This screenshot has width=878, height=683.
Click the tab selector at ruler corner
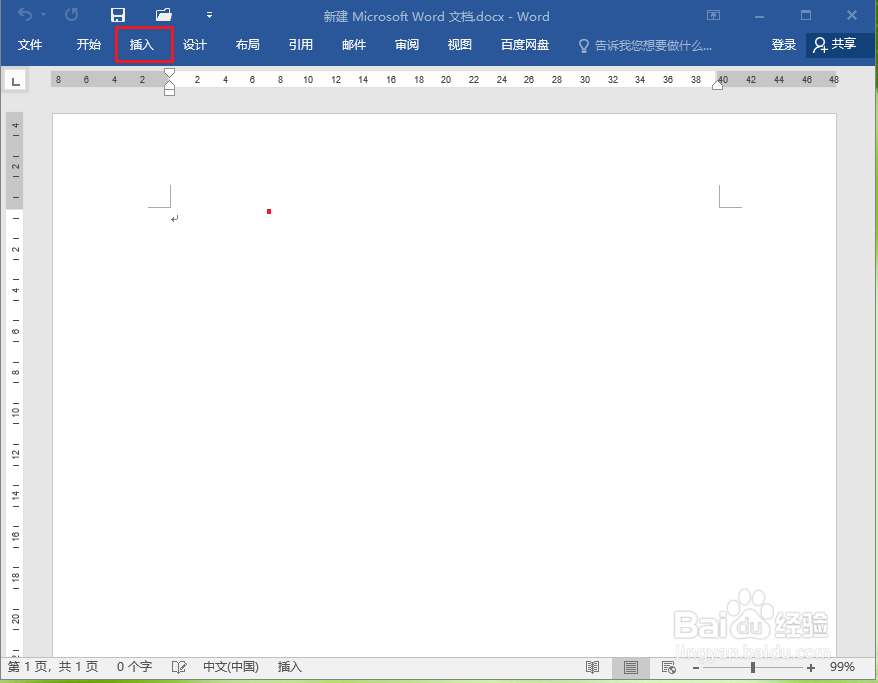coord(15,80)
